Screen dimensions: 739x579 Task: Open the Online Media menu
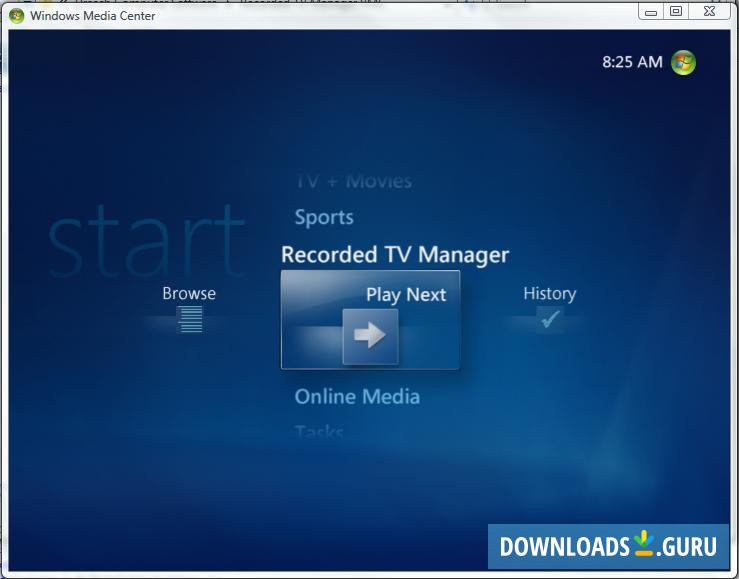coord(357,397)
